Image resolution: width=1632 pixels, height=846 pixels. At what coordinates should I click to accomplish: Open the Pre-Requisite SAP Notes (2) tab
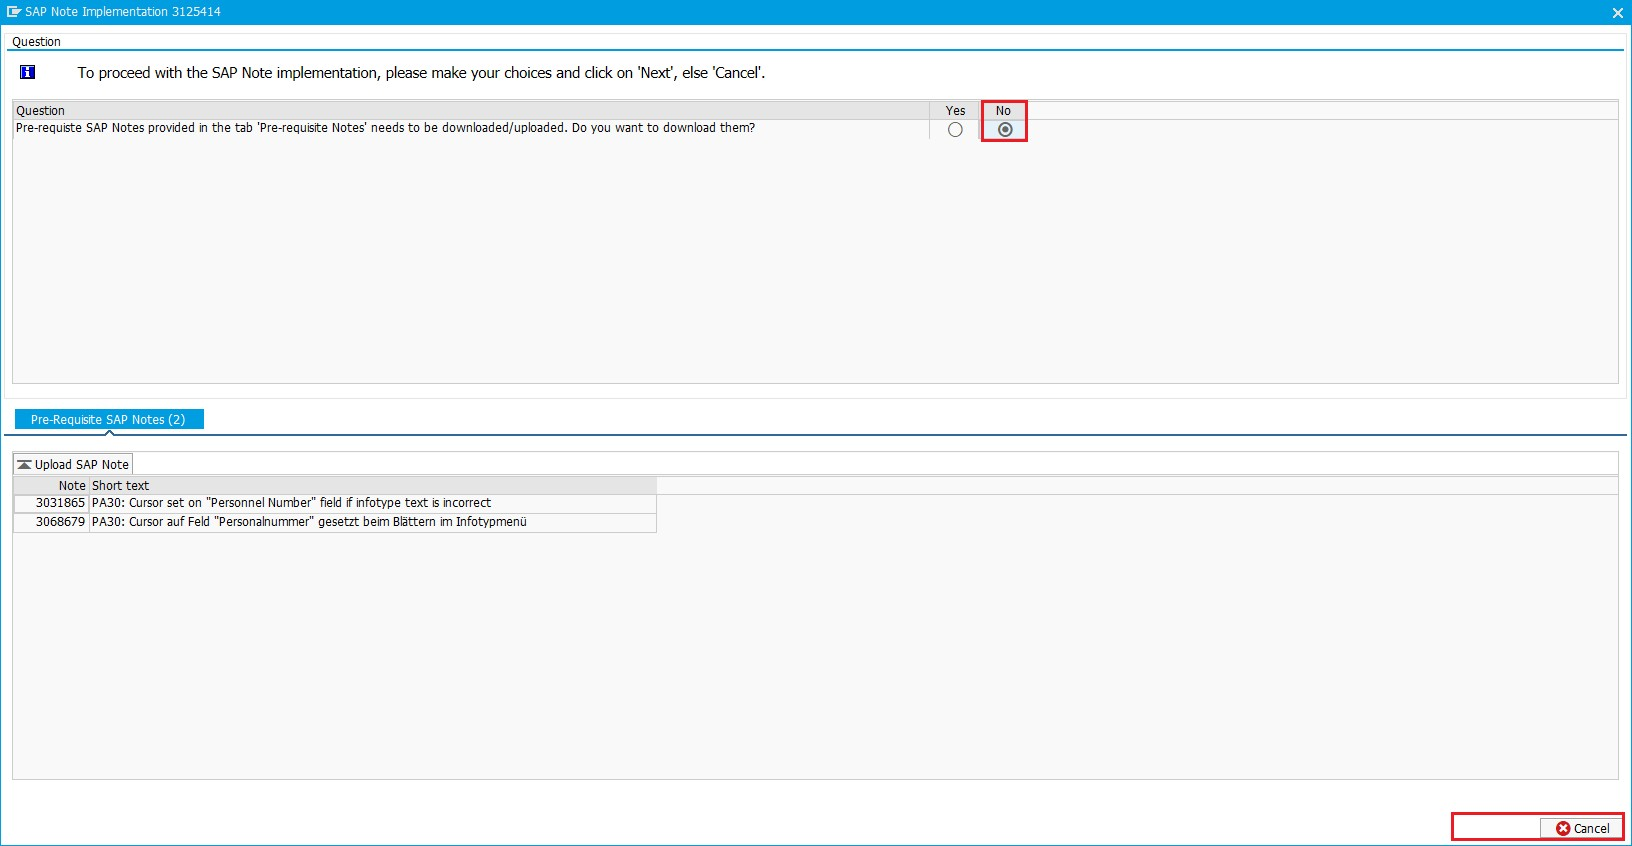pos(109,419)
